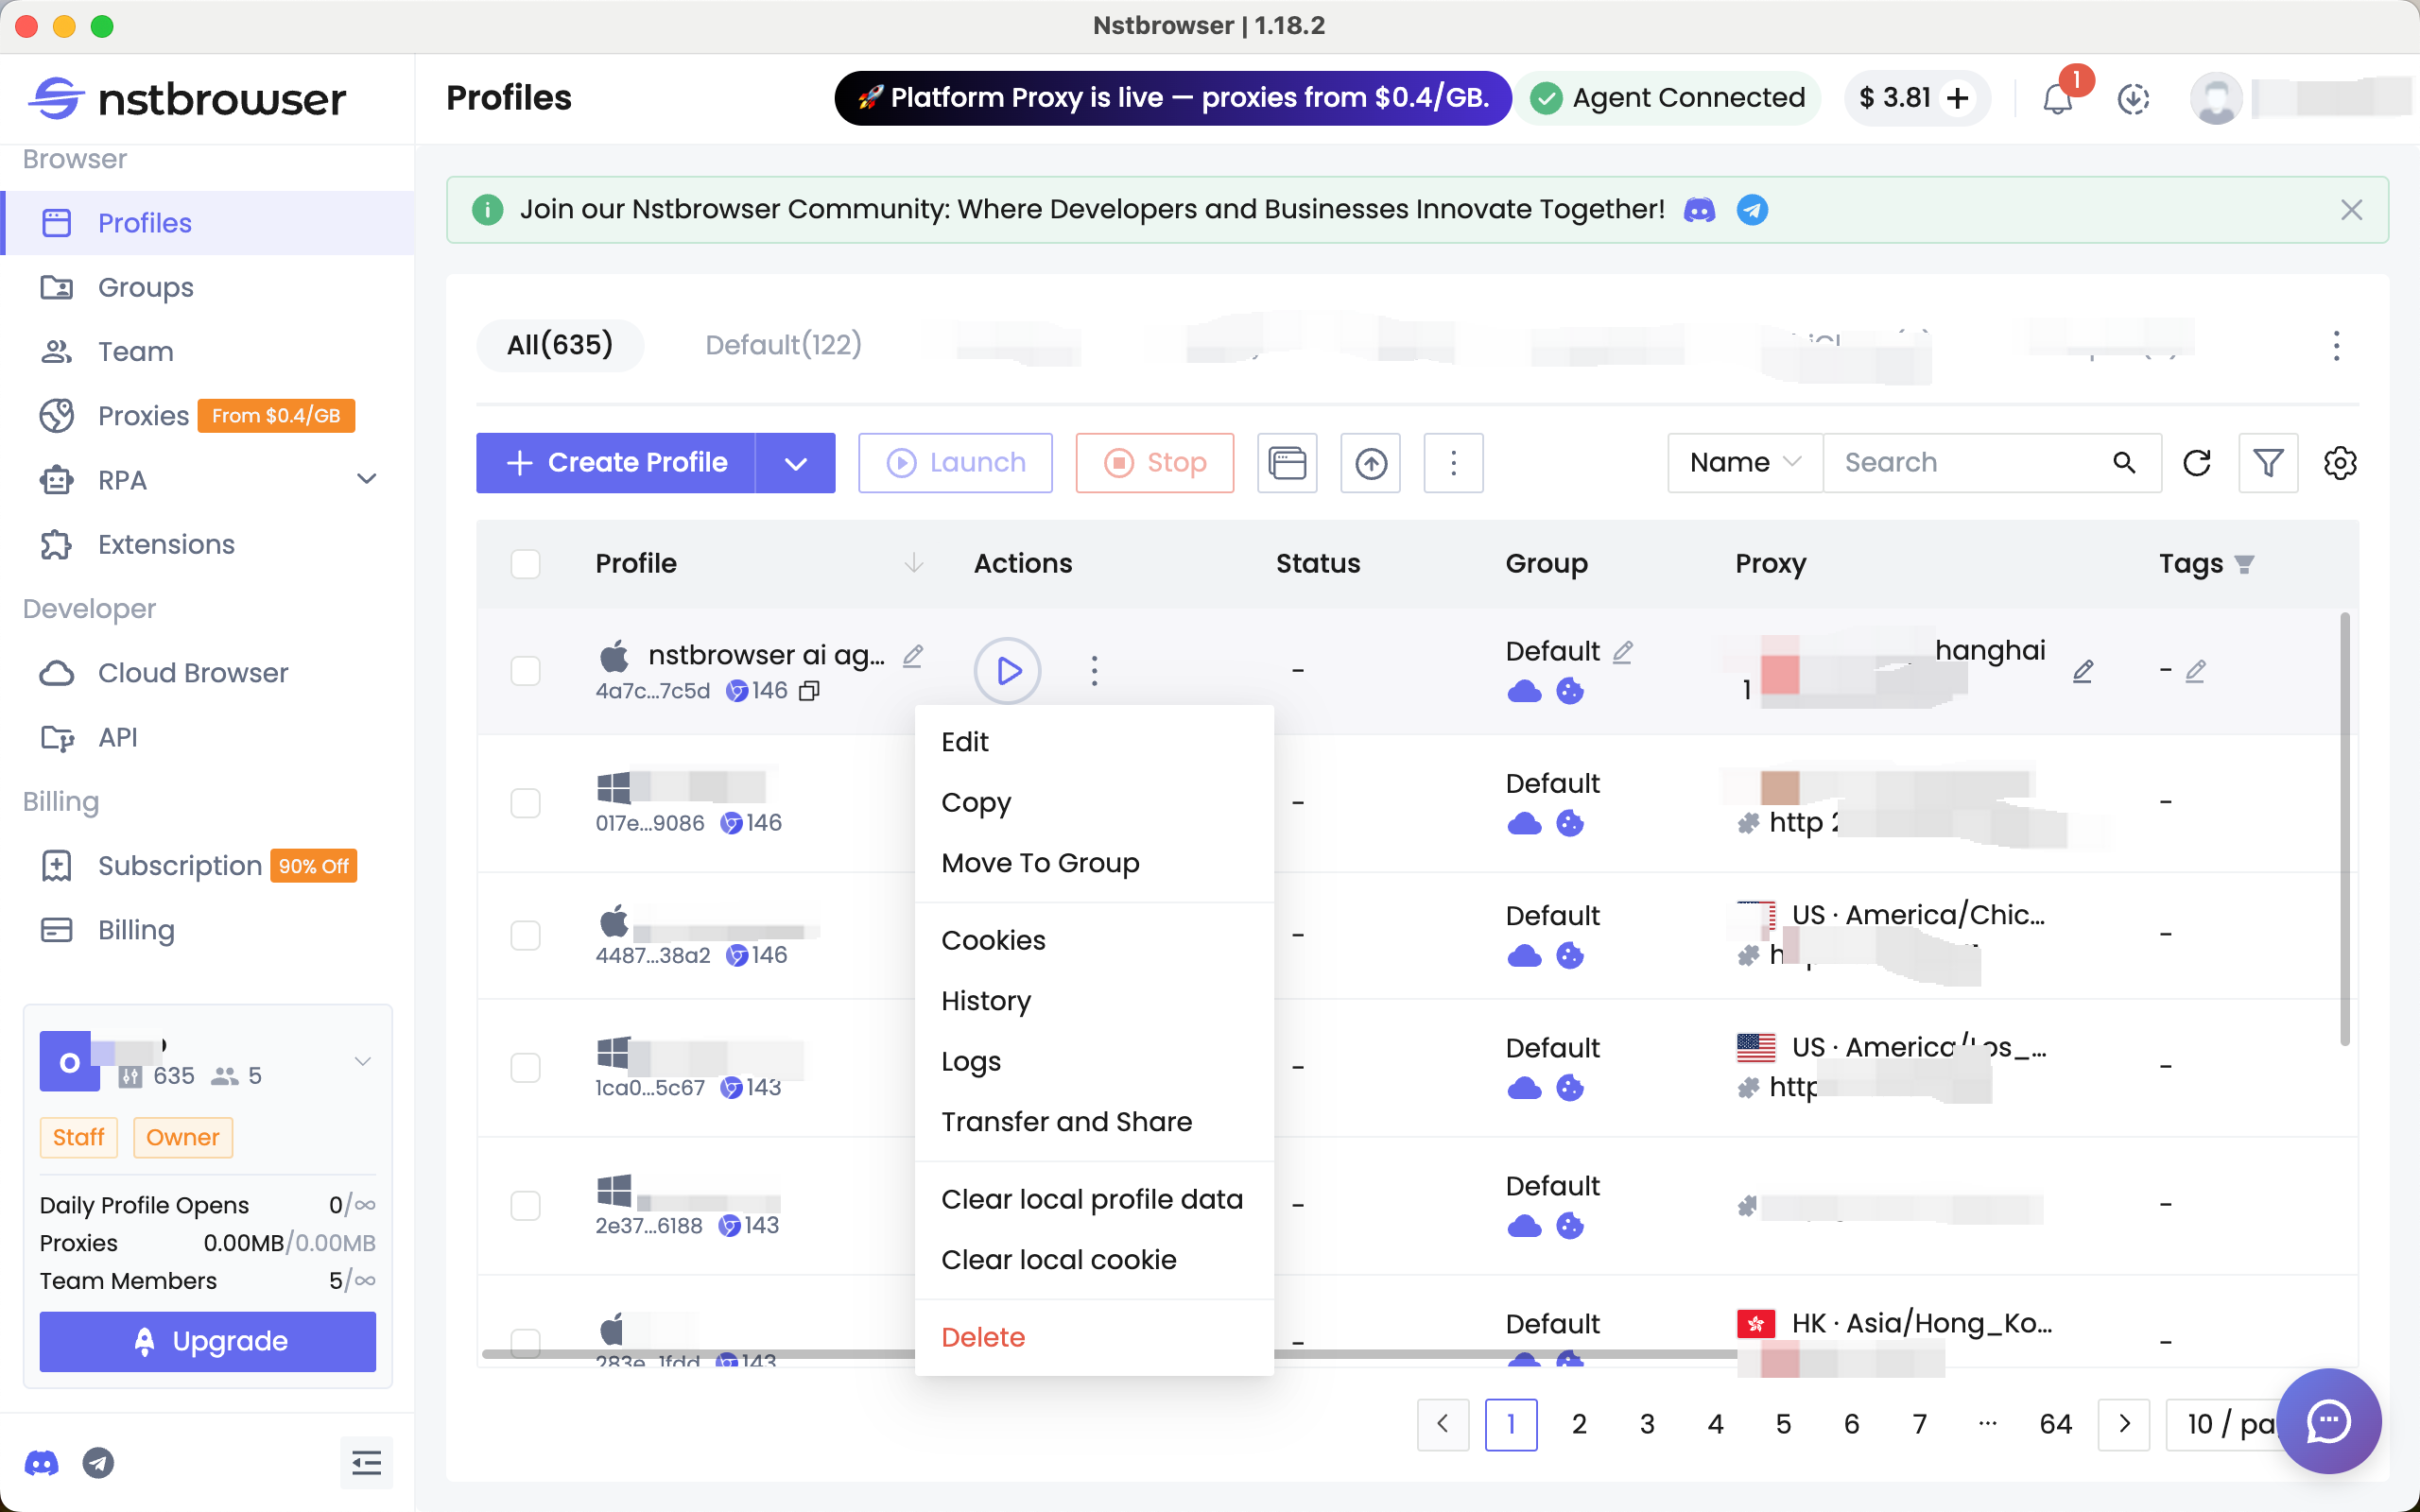This screenshot has height=1512, width=2420.
Task: Collapse the sidebar using bottom toggle icon
Action: pyautogui.click(x=367, y=1462)
